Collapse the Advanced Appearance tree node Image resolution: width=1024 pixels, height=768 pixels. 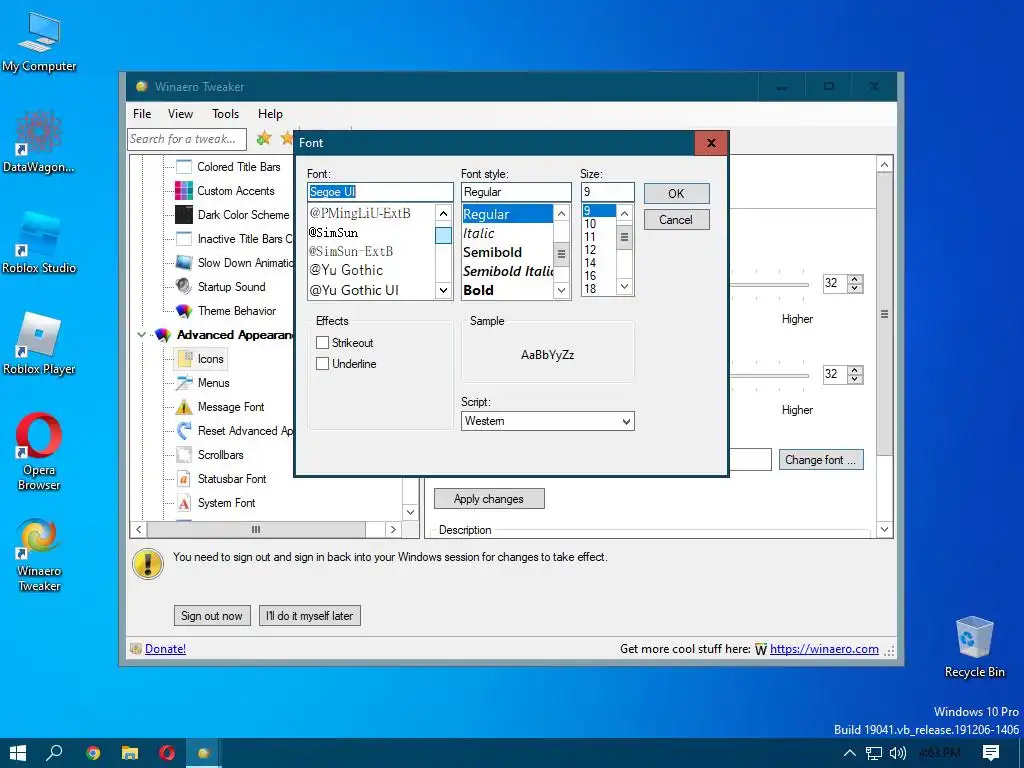point(141,335)
